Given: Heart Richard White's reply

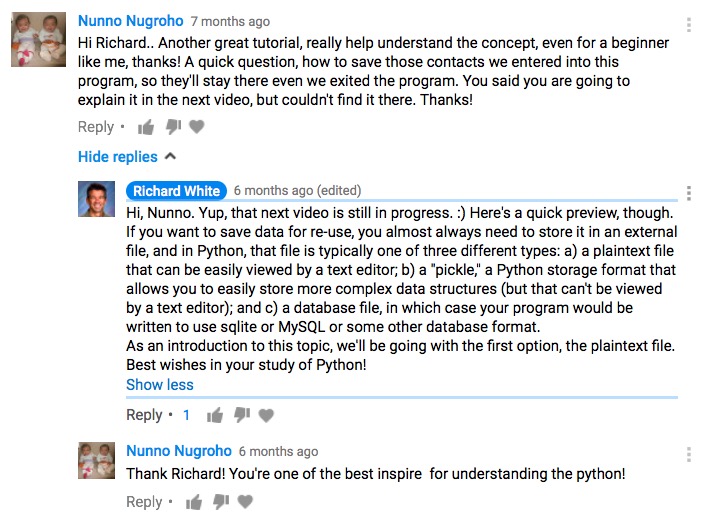Looking at the screenshot, I should click(266, 415).
